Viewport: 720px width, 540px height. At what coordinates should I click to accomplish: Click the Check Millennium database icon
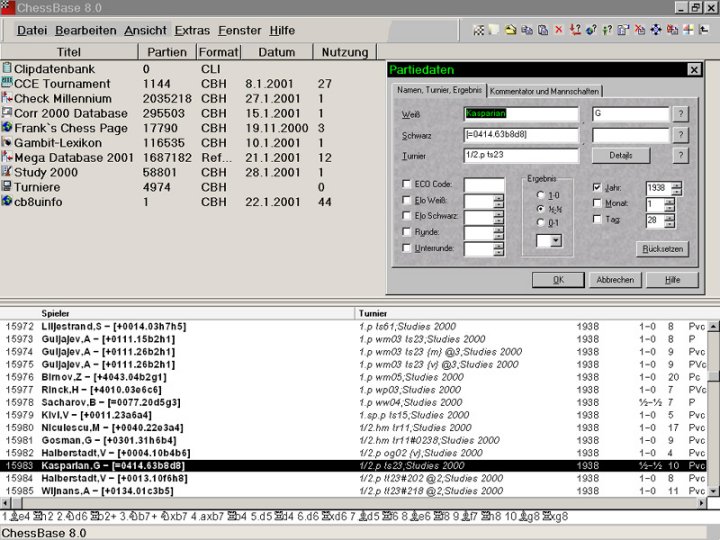pos(7,98)
